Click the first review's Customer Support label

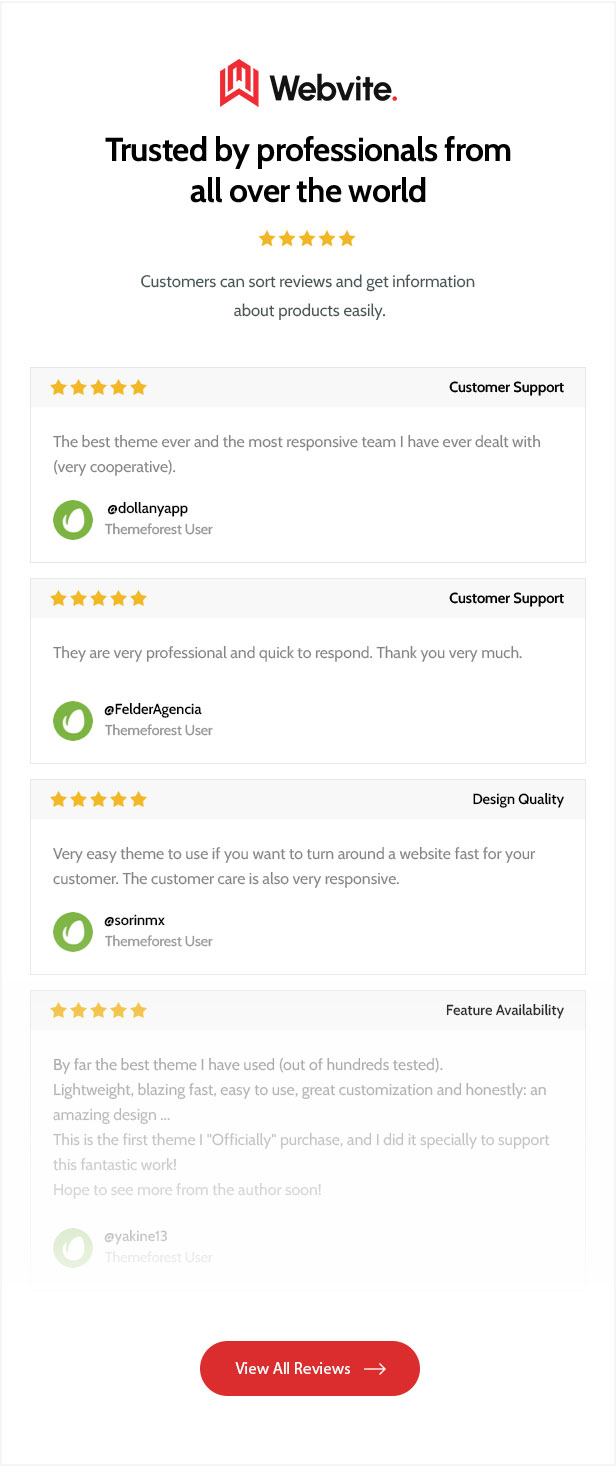506,388
